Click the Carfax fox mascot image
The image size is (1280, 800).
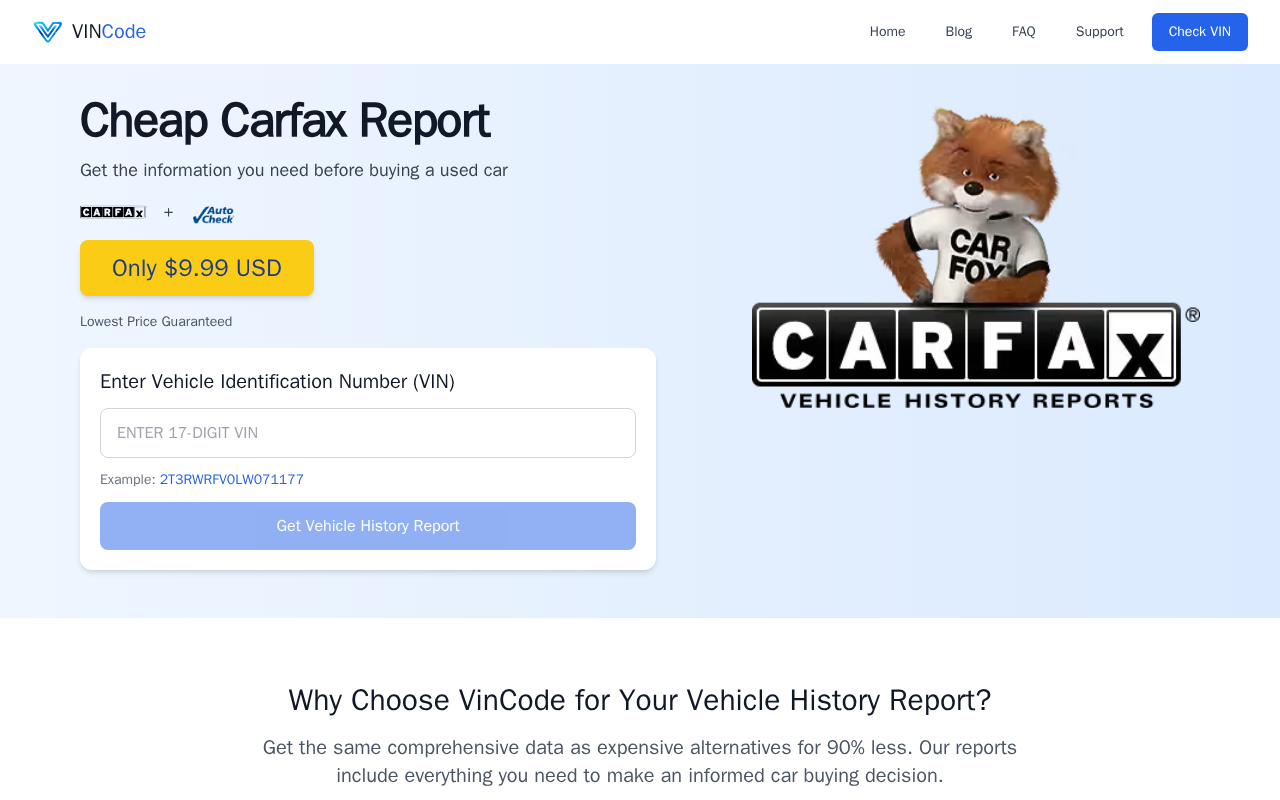pyautogui.click(x=976, y=258)
